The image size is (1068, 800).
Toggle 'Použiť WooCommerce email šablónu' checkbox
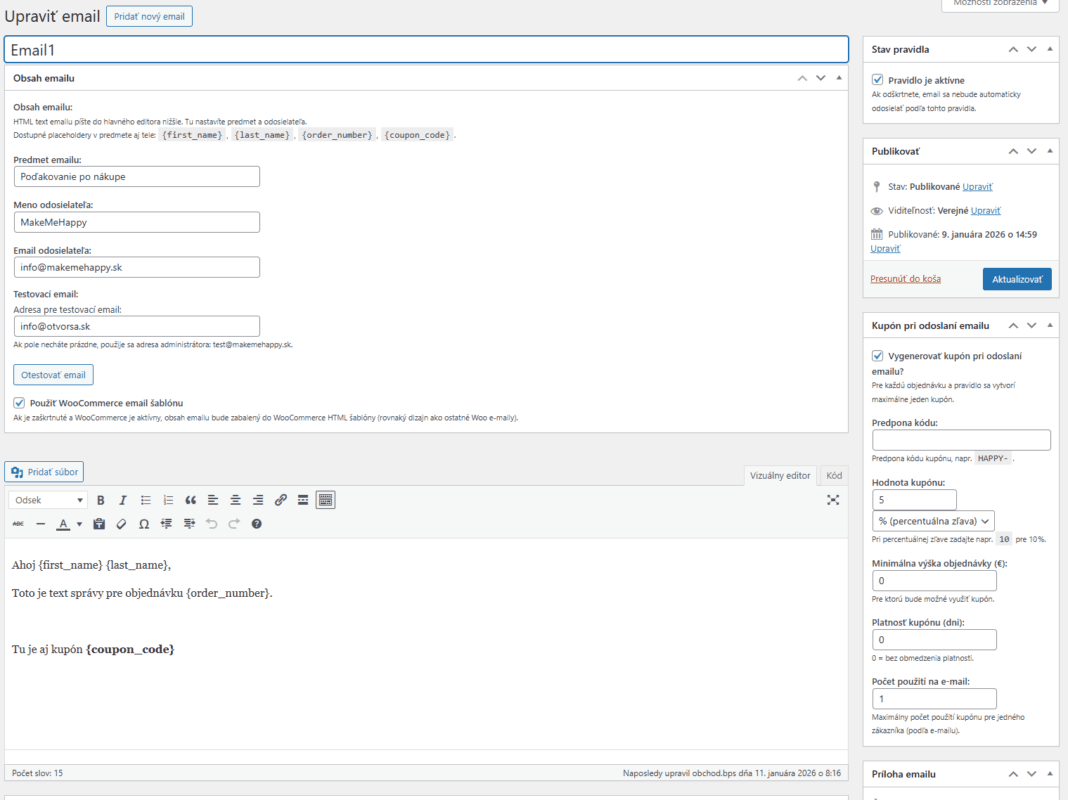click(x=19, y=402)
